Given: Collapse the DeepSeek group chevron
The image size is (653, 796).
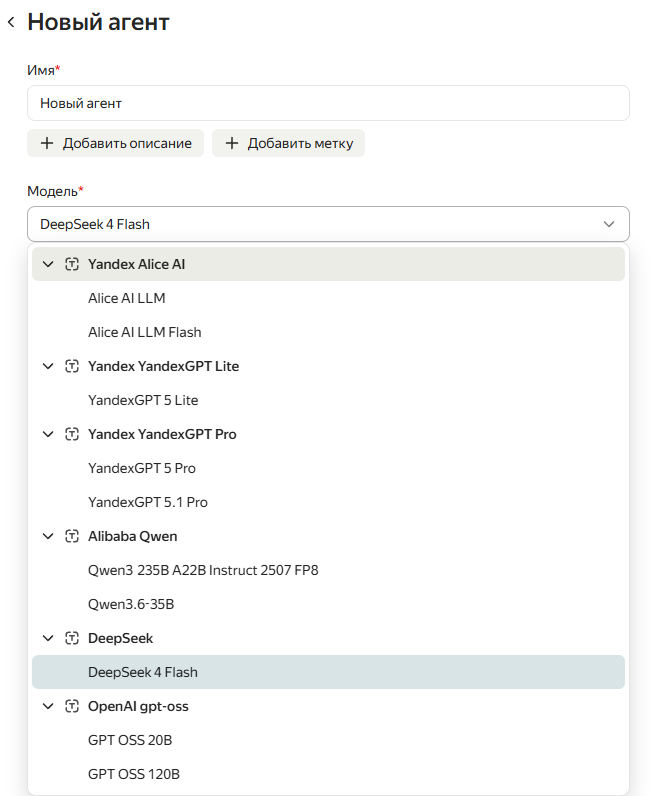Looking at the screenshot, I should [48, 638].
